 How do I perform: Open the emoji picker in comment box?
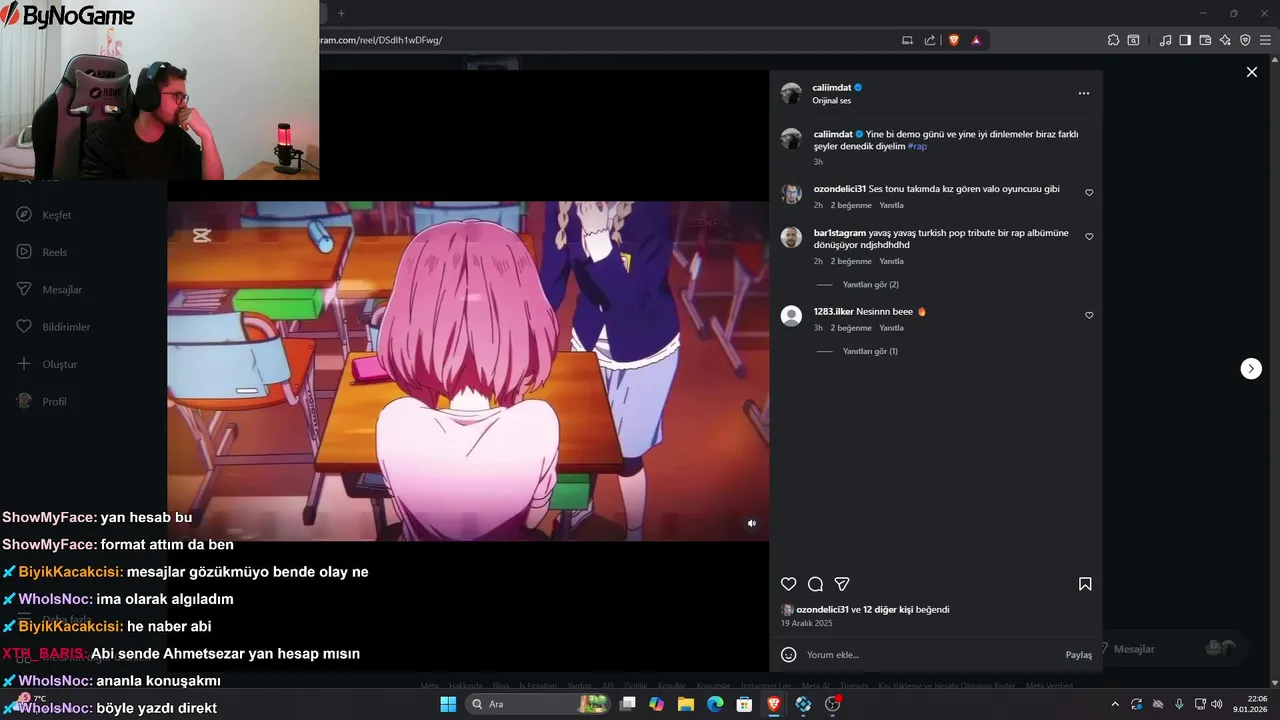point(788,654)
